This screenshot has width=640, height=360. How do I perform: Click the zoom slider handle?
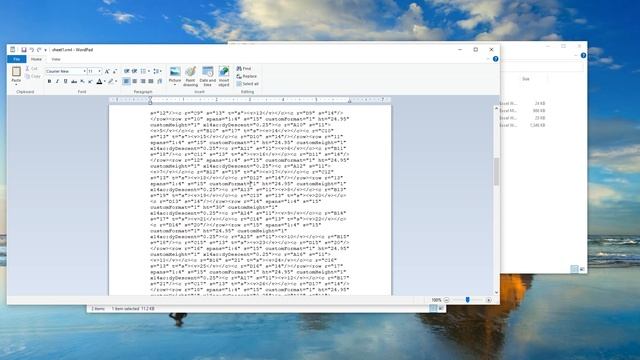[x=467, y=300]
